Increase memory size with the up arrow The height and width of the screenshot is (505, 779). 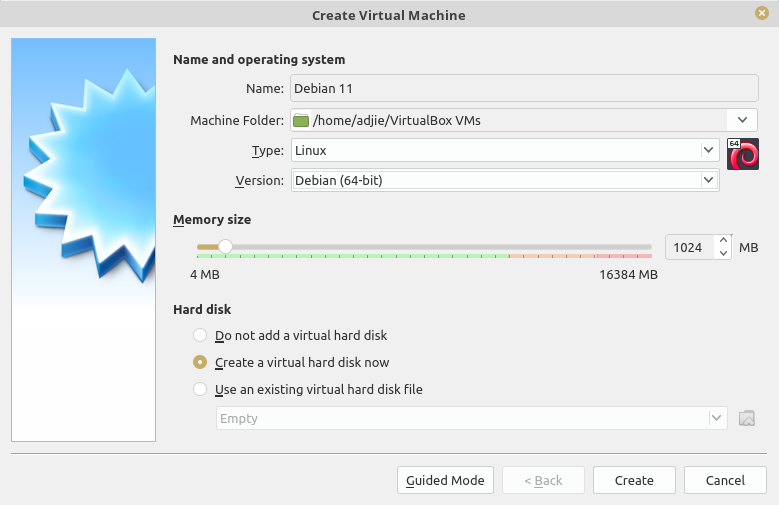pyautogui.click(x=723, y=241)
